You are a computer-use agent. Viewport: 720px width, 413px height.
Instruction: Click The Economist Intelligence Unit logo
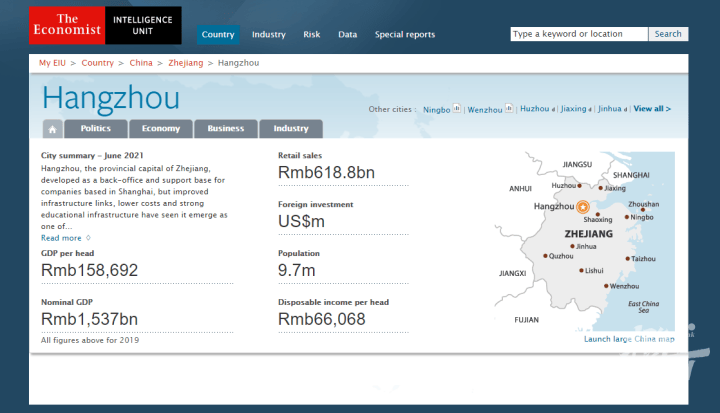(x=105, y=25)
